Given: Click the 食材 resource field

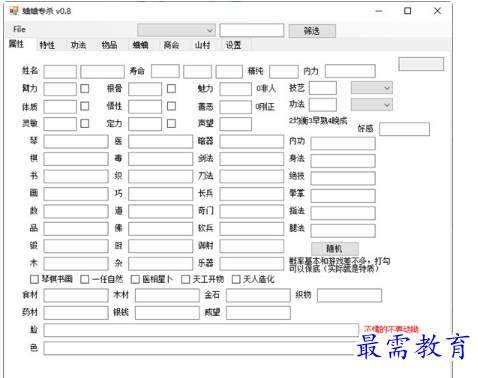Looking at the screenshot, I should [x=76, y=295].
